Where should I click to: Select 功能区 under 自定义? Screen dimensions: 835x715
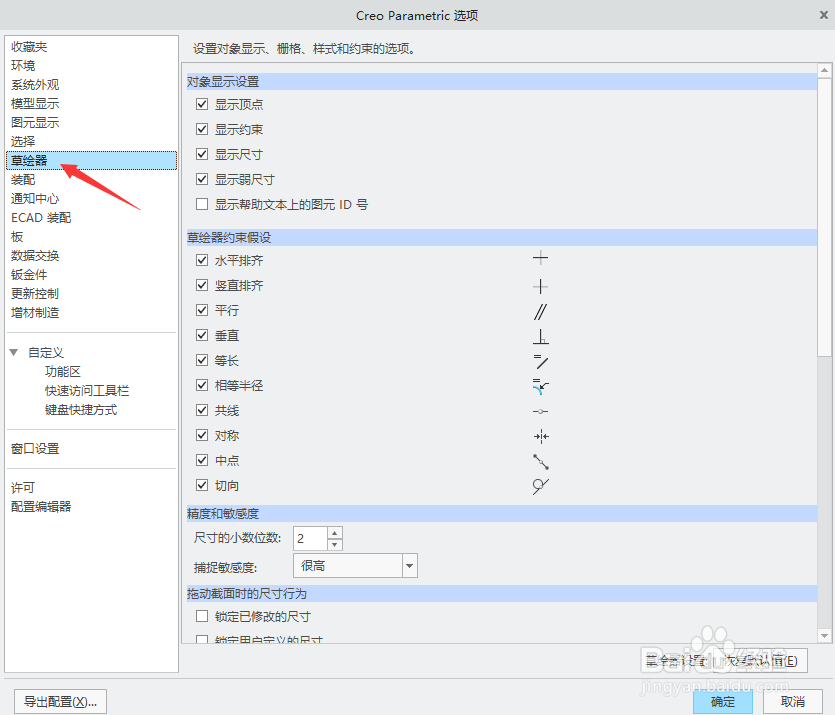pos(63,372)
